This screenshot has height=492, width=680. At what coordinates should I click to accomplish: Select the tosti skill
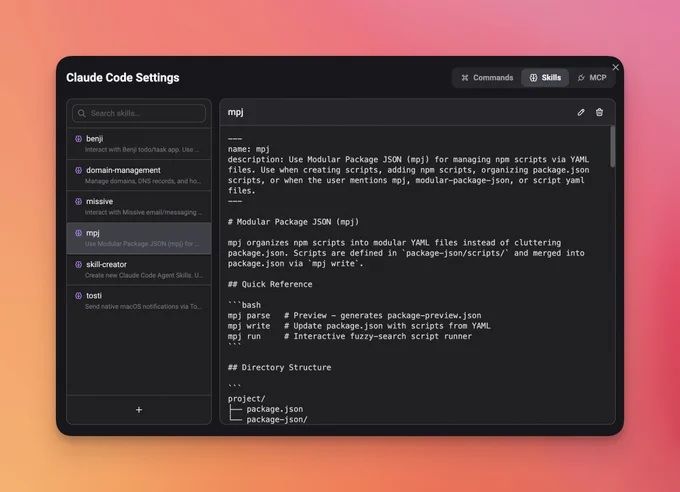point(139,301)
